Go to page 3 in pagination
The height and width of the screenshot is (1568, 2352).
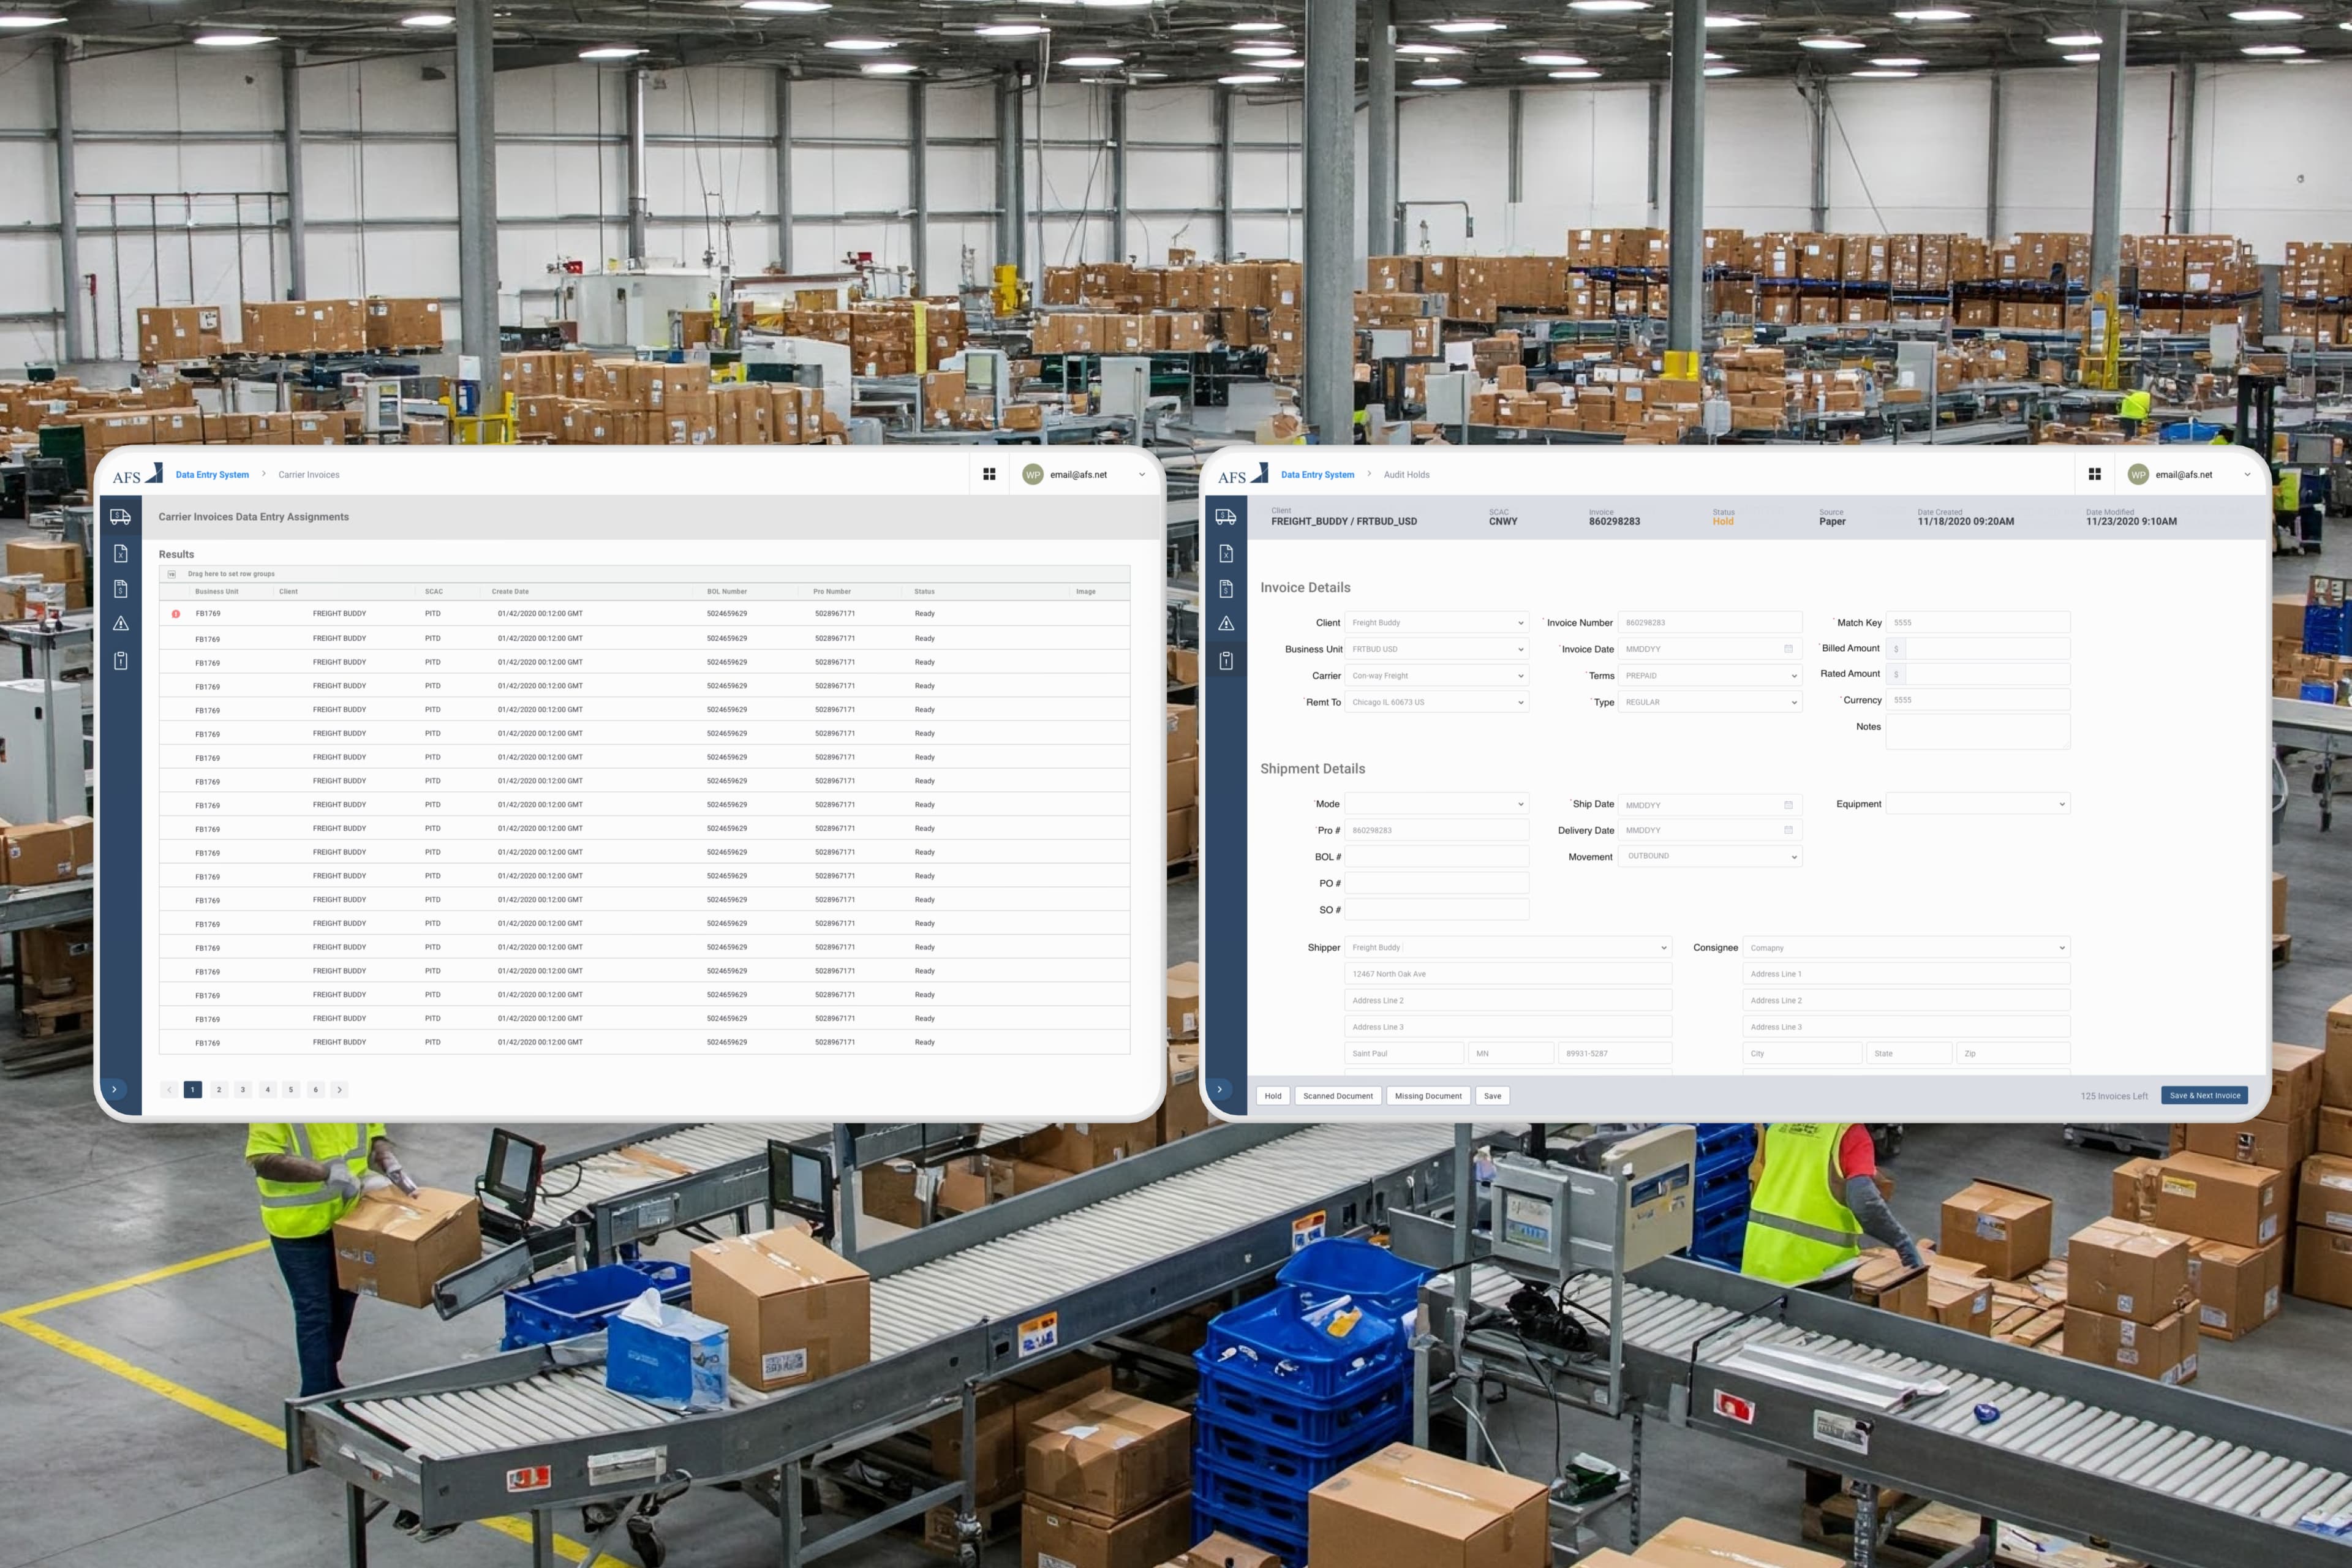tap(242, 1090)
